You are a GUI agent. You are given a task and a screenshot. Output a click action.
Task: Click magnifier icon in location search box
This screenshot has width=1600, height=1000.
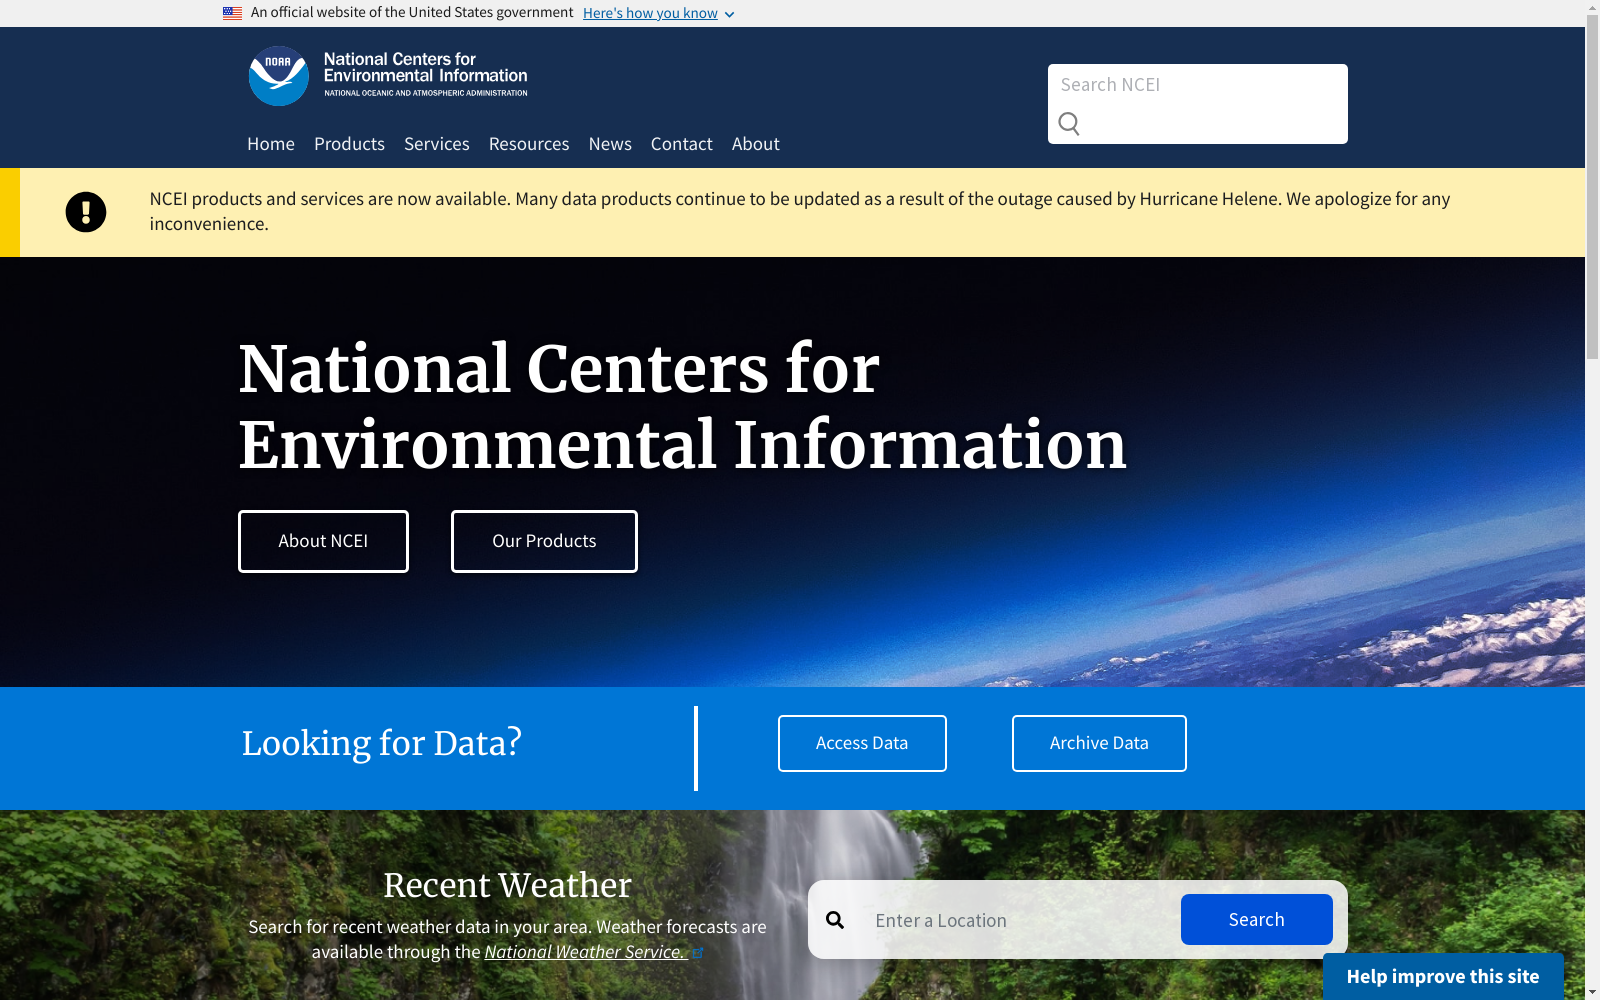coord(835,920)
